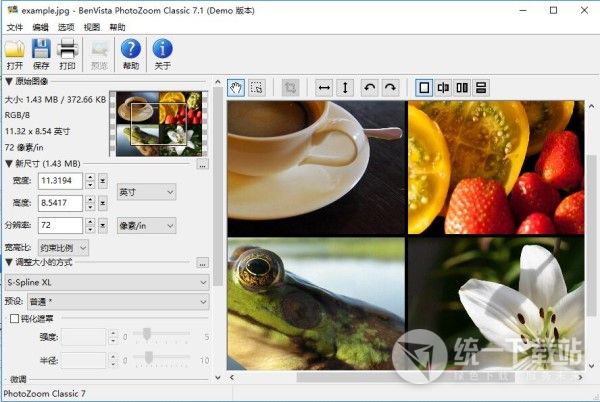Click the 打开 (Open) folder icon
The image size is (600, 402).
14,49
